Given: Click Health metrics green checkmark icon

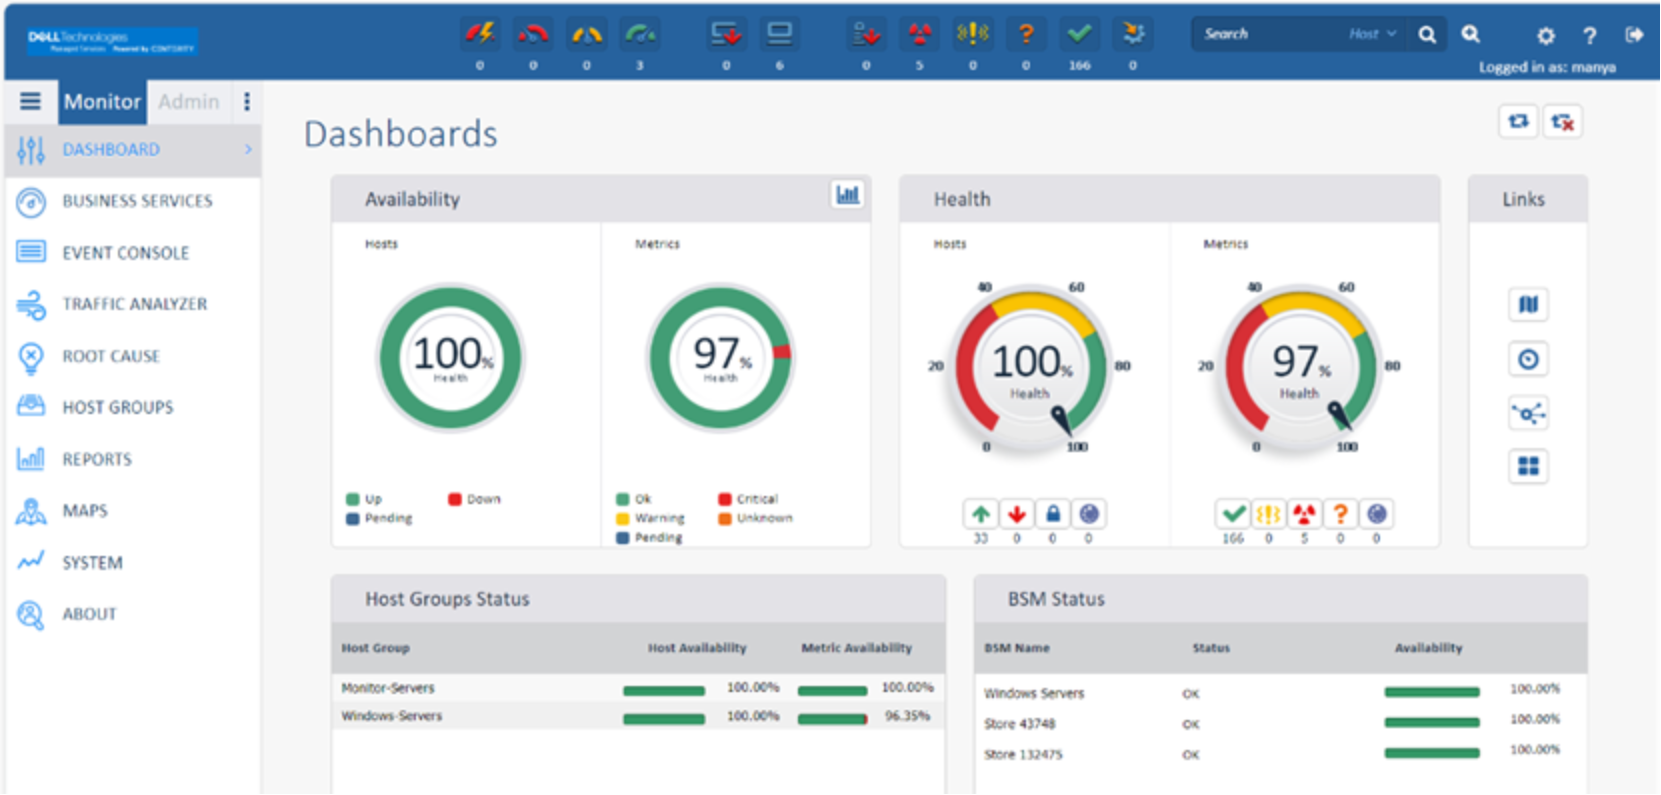Looking at the screenshot, I should (x=1233, y=514).
